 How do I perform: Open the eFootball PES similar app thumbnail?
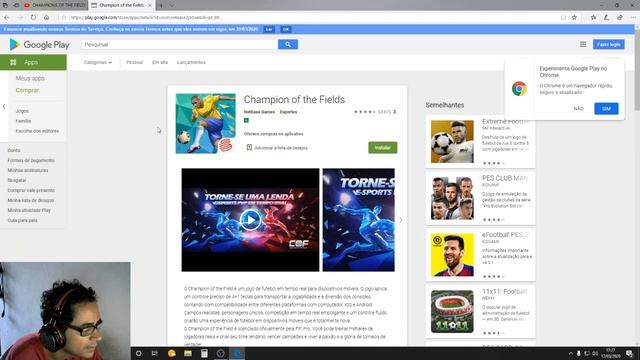452,255
